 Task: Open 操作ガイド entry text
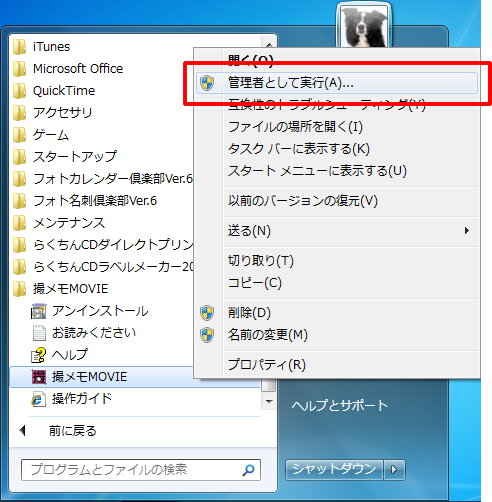(x=82, y=399)
